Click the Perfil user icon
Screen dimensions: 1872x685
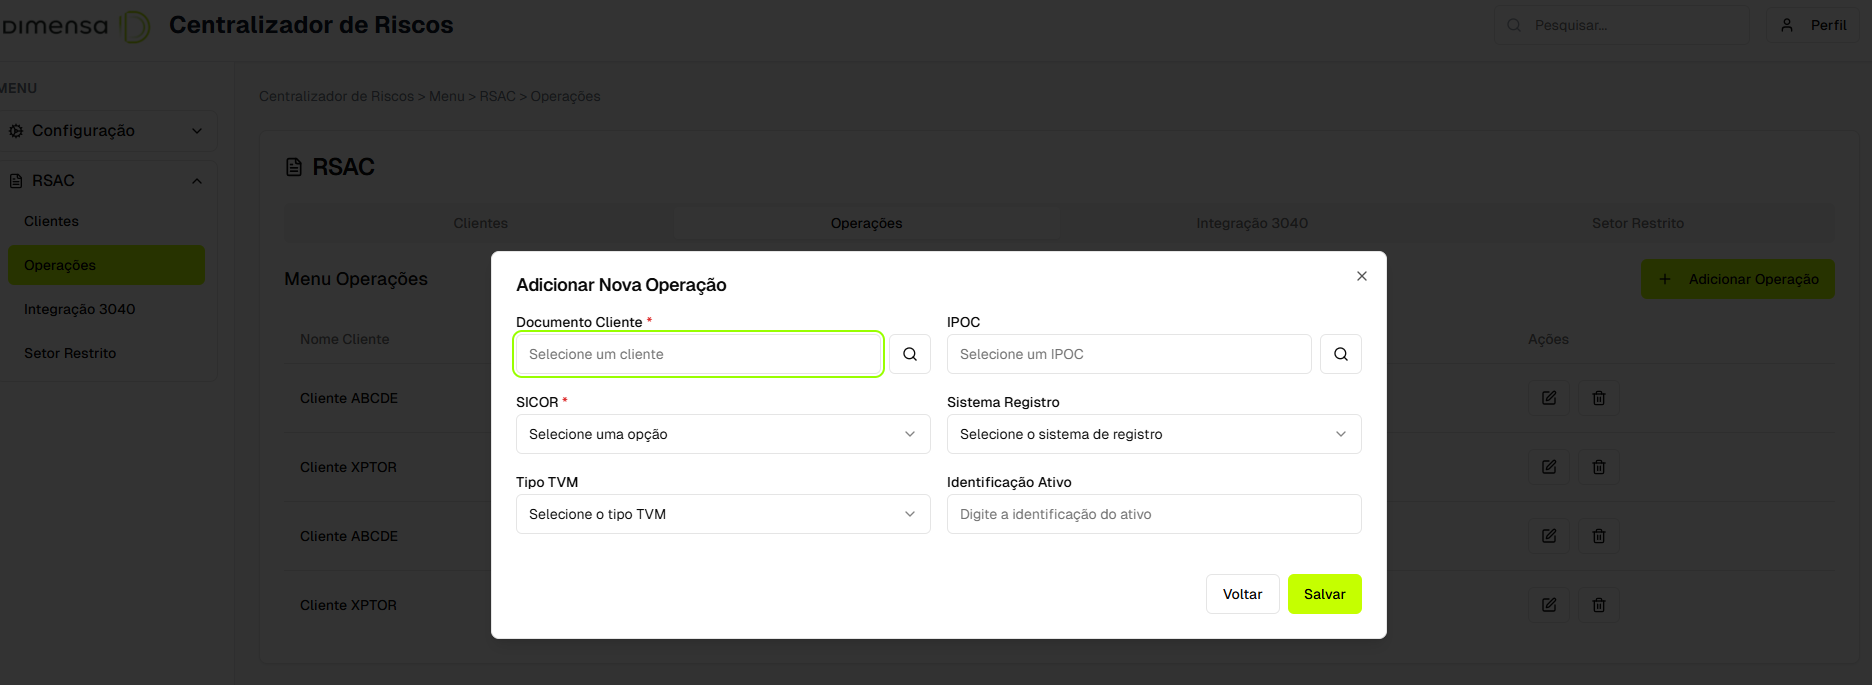point(1787,25)
